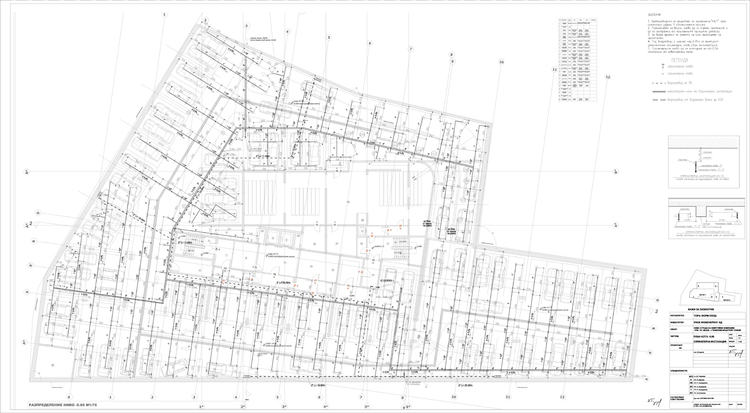Click the signature in the title block

tap(737, 352)
